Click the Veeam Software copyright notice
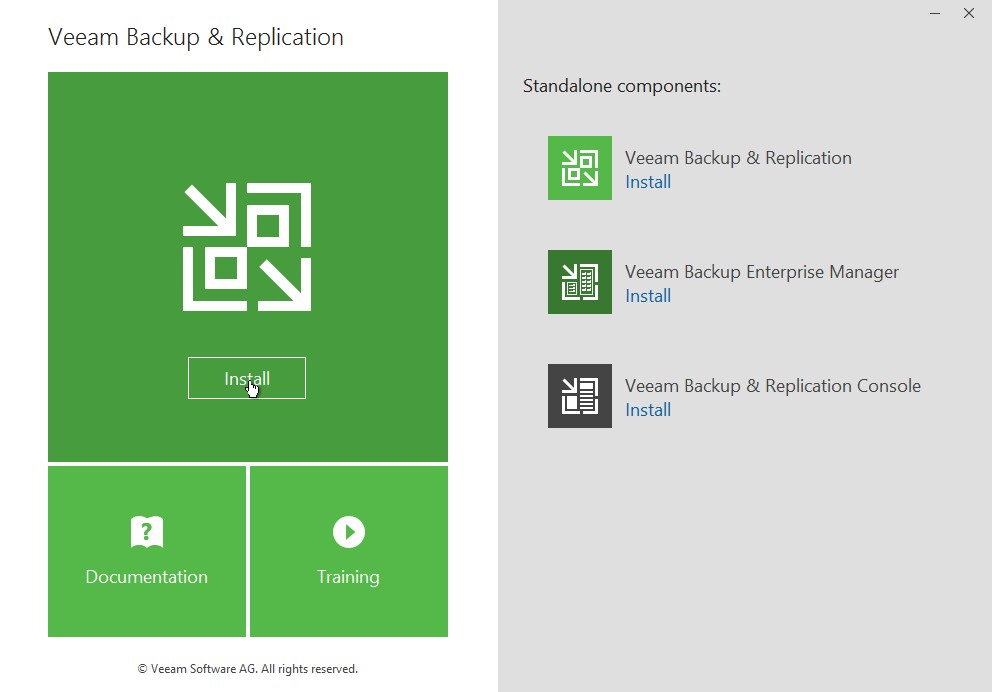 (247, 669)
